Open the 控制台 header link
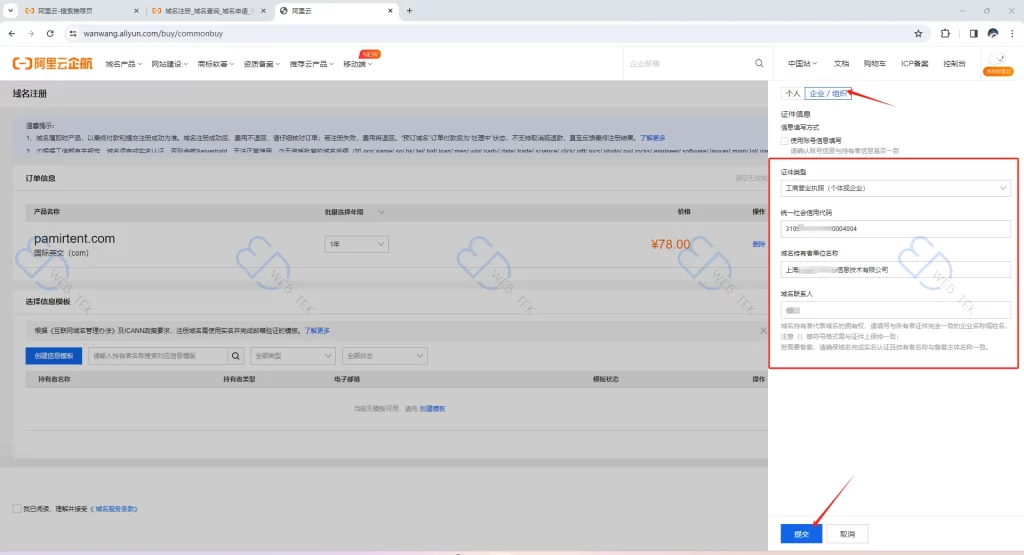The width and height of the screenshot is (1024, 555). (954, 63)
